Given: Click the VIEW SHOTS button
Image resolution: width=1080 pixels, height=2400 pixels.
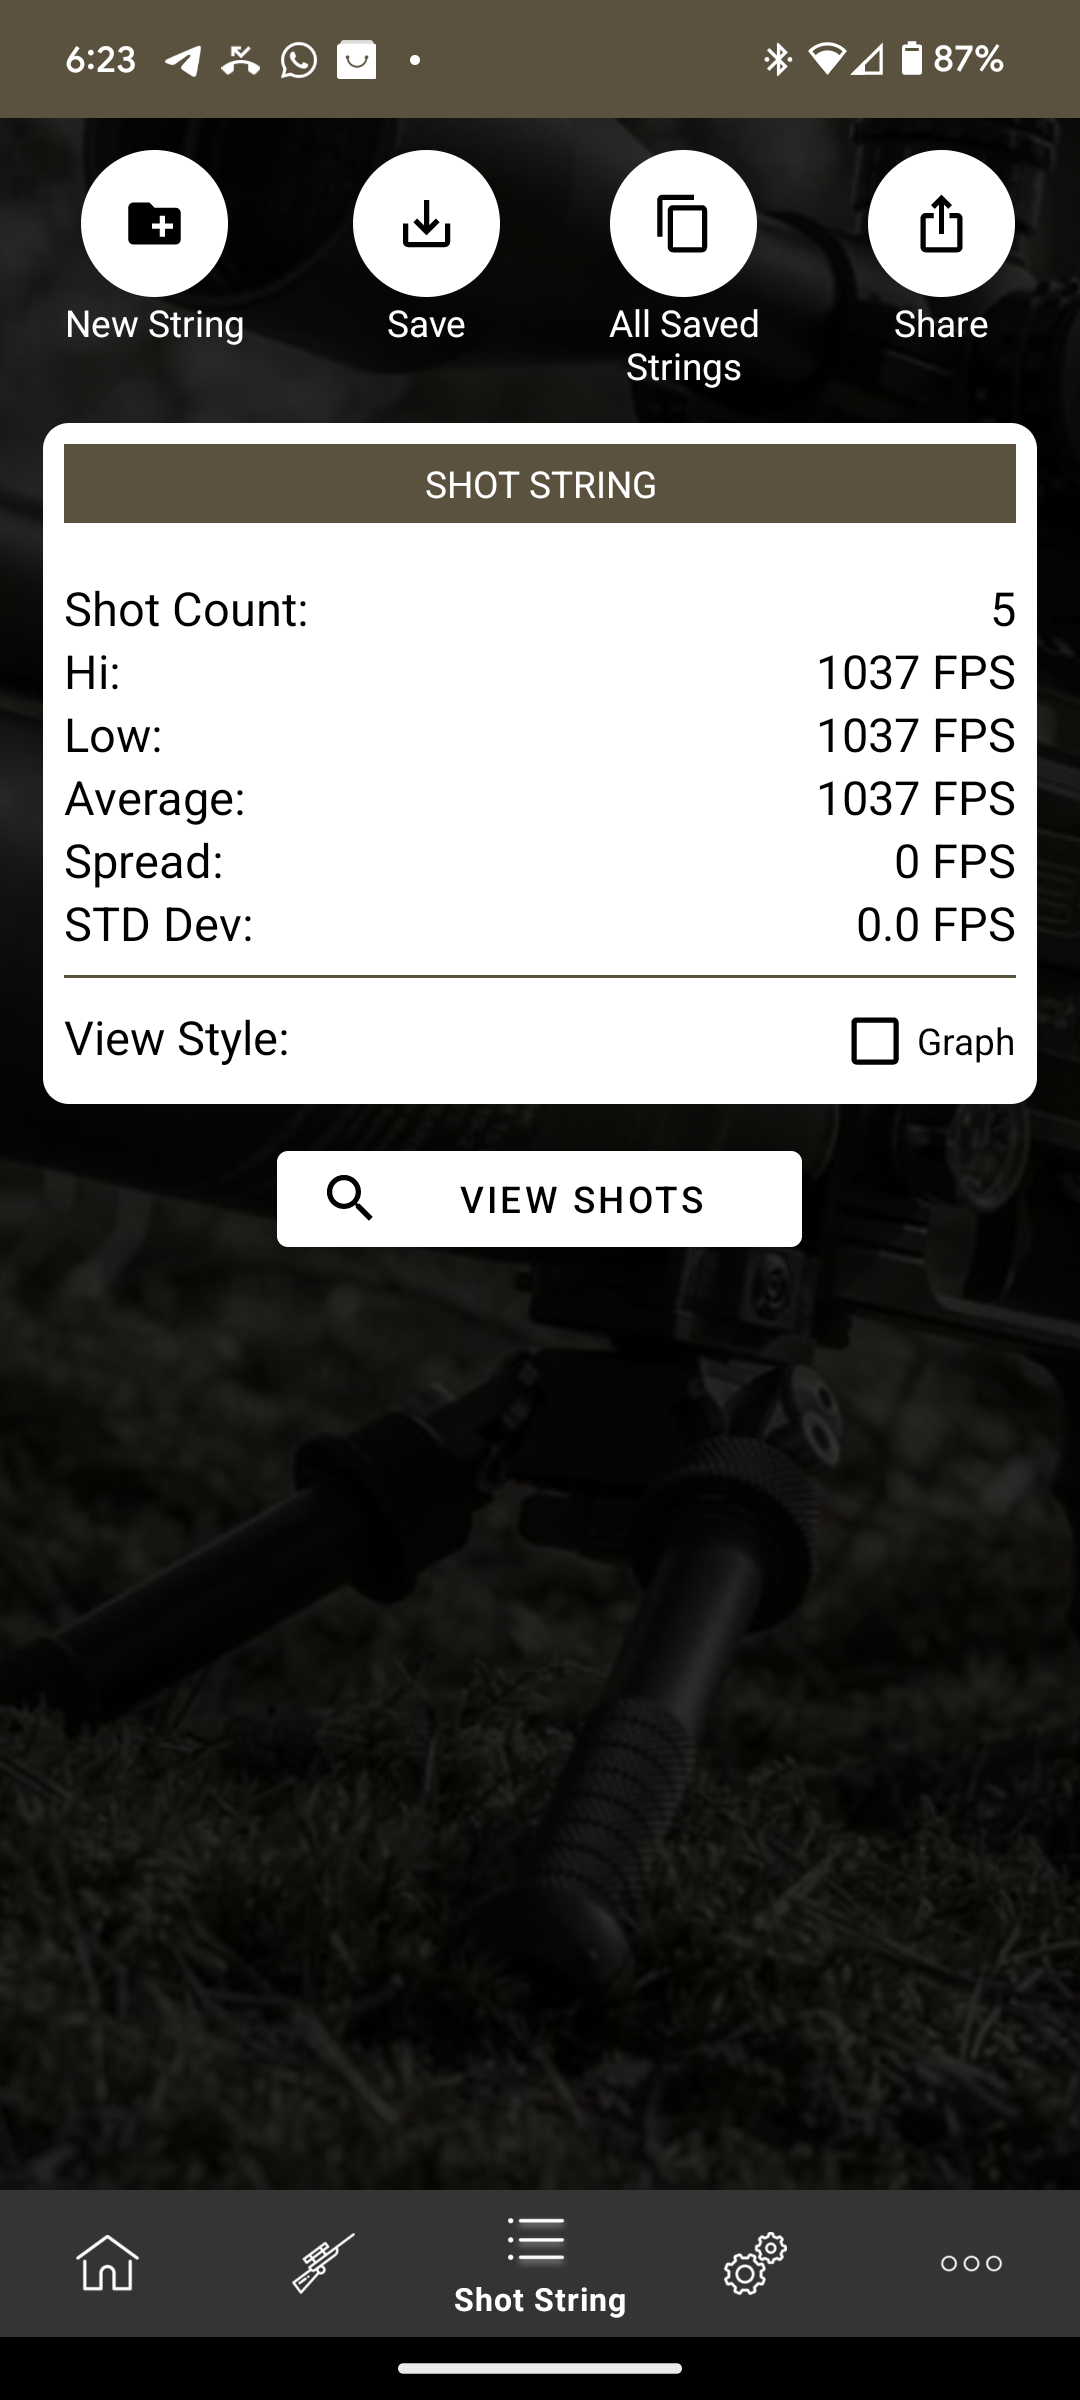Looking at the screenshot, I should tap(539, 1199).
